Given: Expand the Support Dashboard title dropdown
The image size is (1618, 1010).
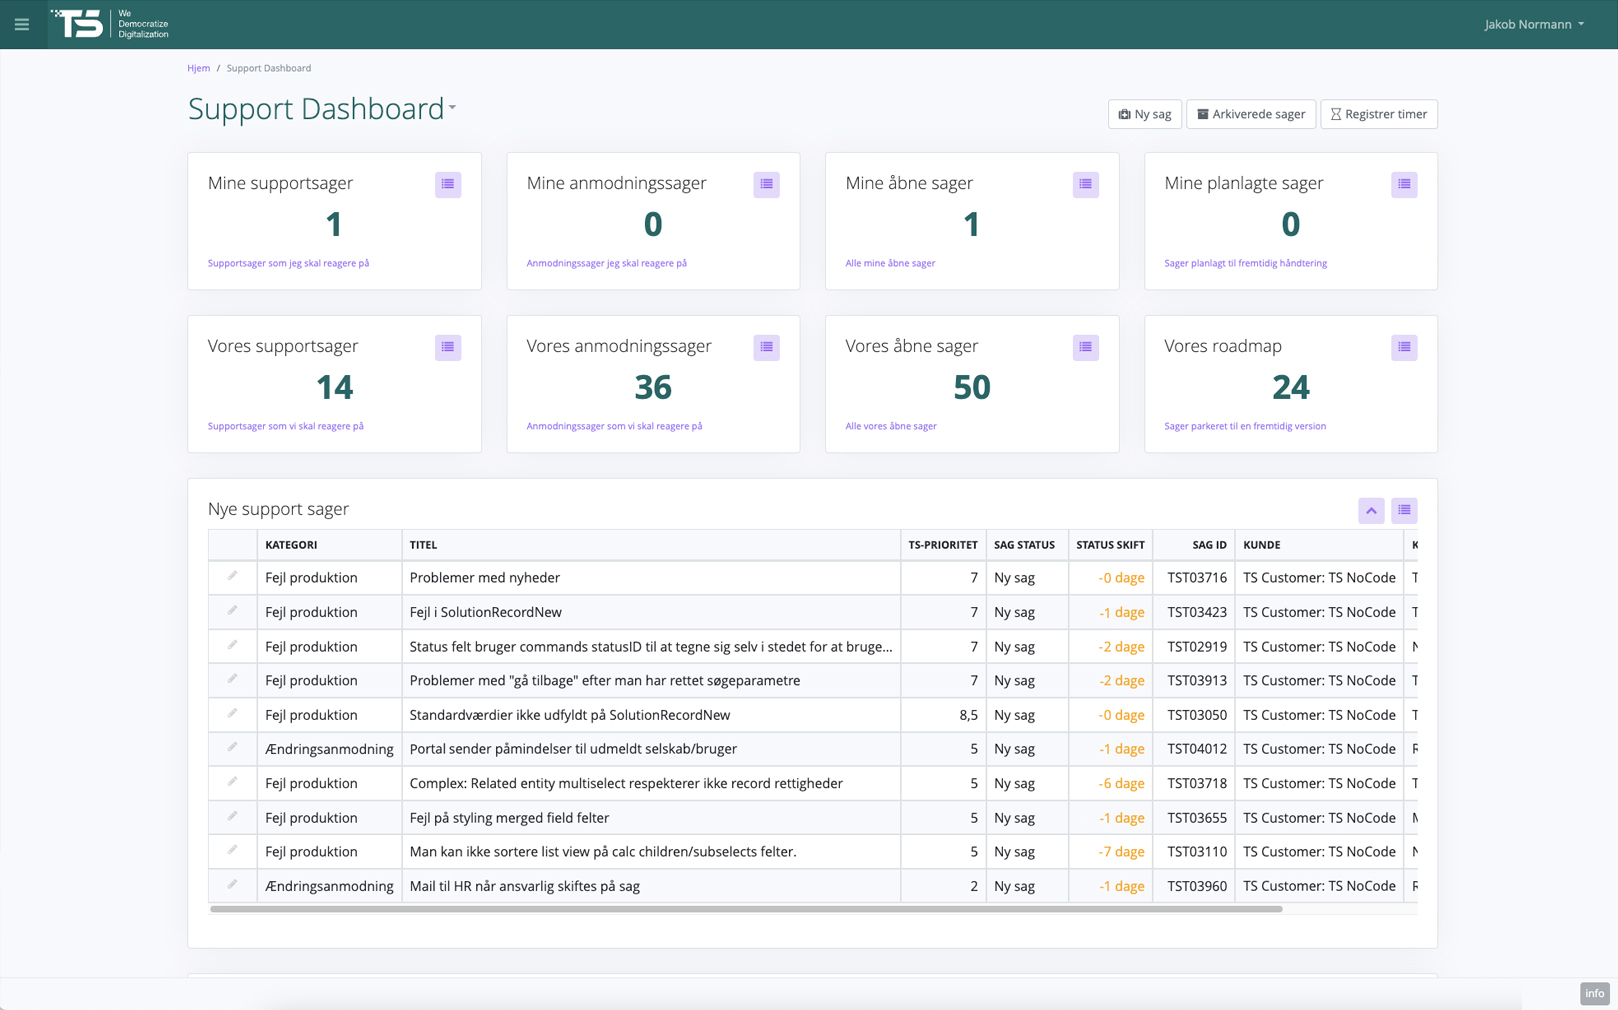Looking at the screenshot, I should [x=453, y=108].
